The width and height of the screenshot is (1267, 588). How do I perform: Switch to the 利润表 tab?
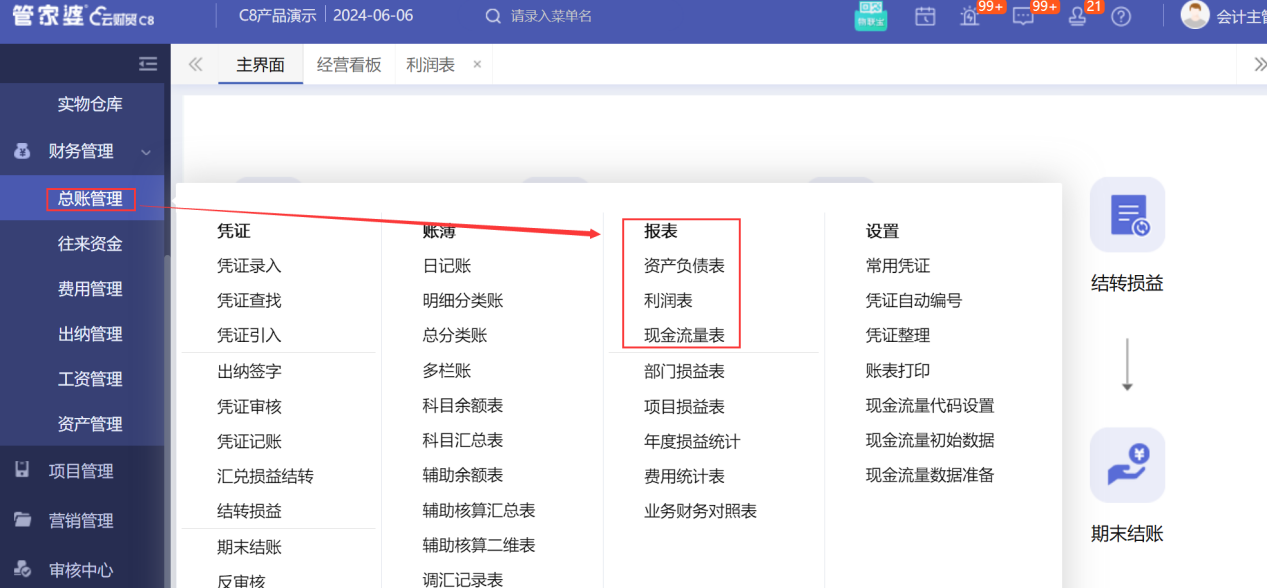(430, 63)
